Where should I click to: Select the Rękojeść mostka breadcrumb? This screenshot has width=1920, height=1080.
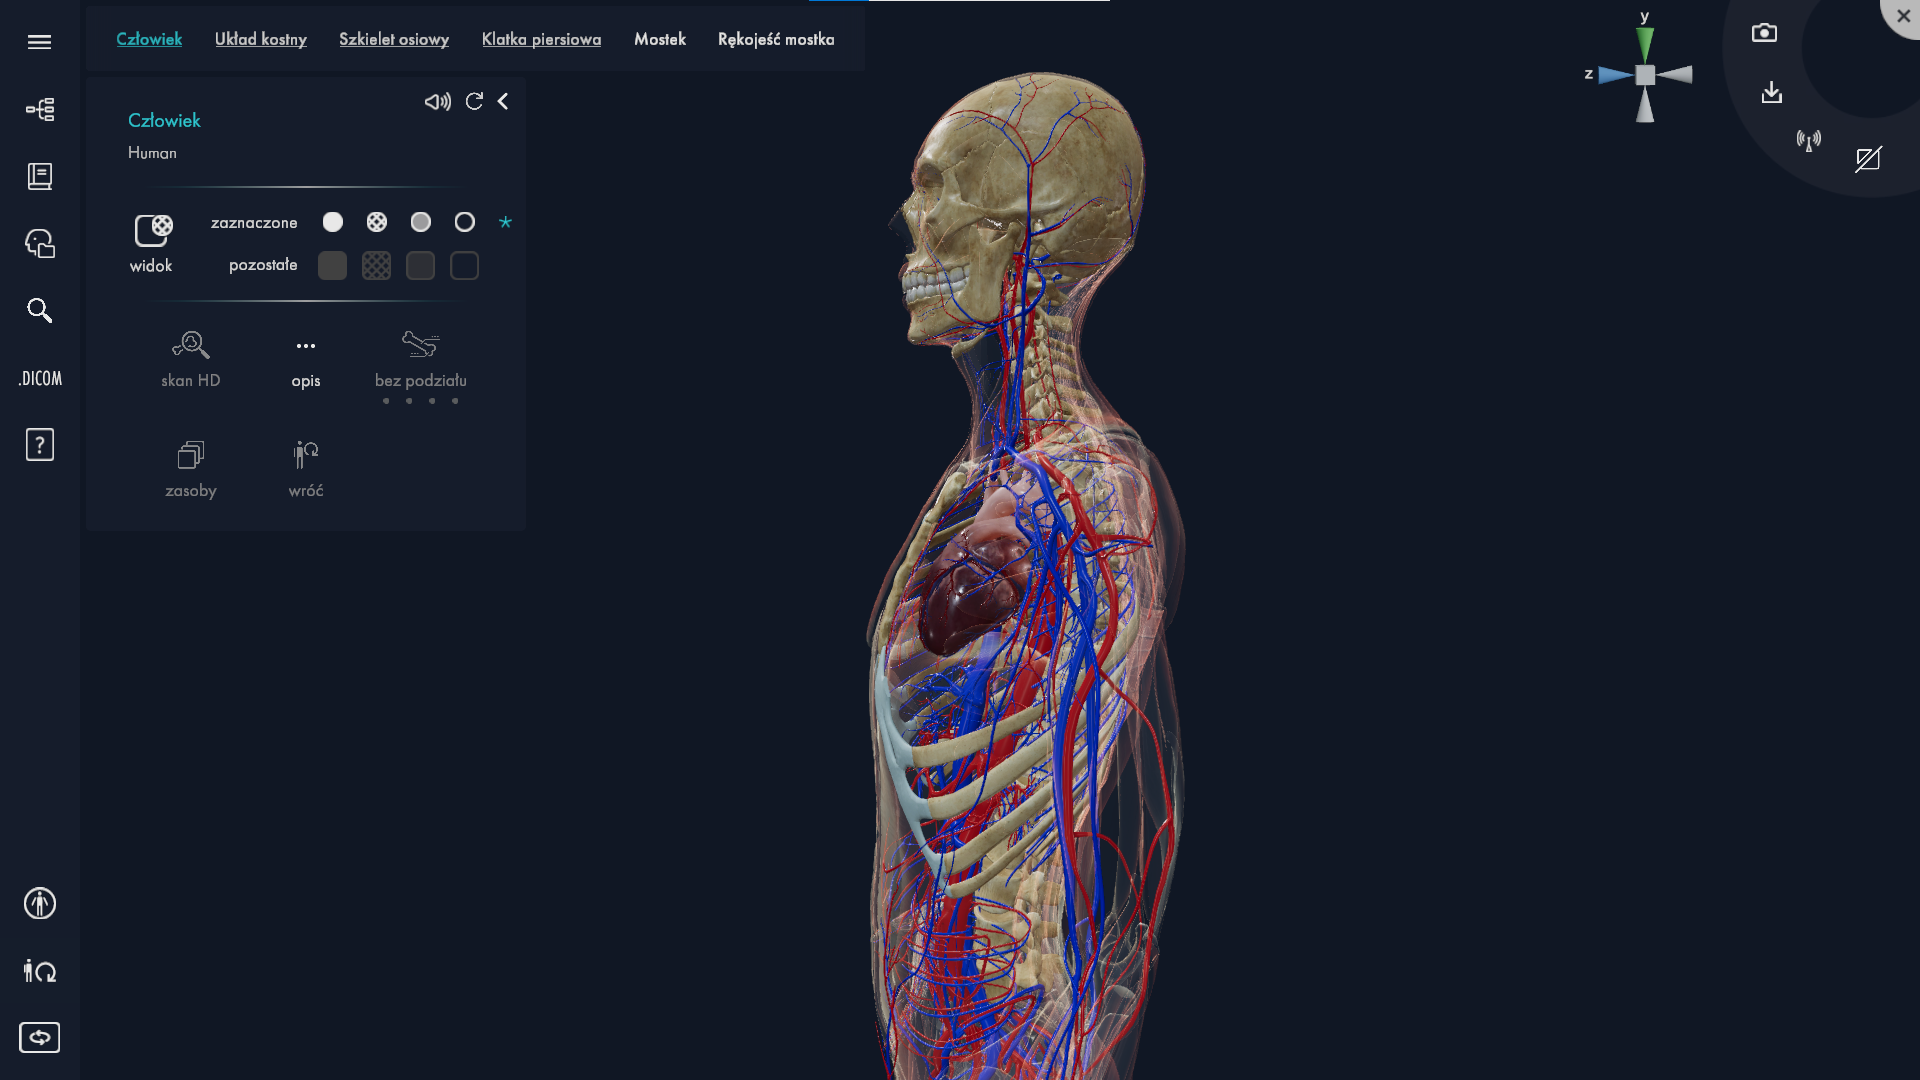coord(776,39)
